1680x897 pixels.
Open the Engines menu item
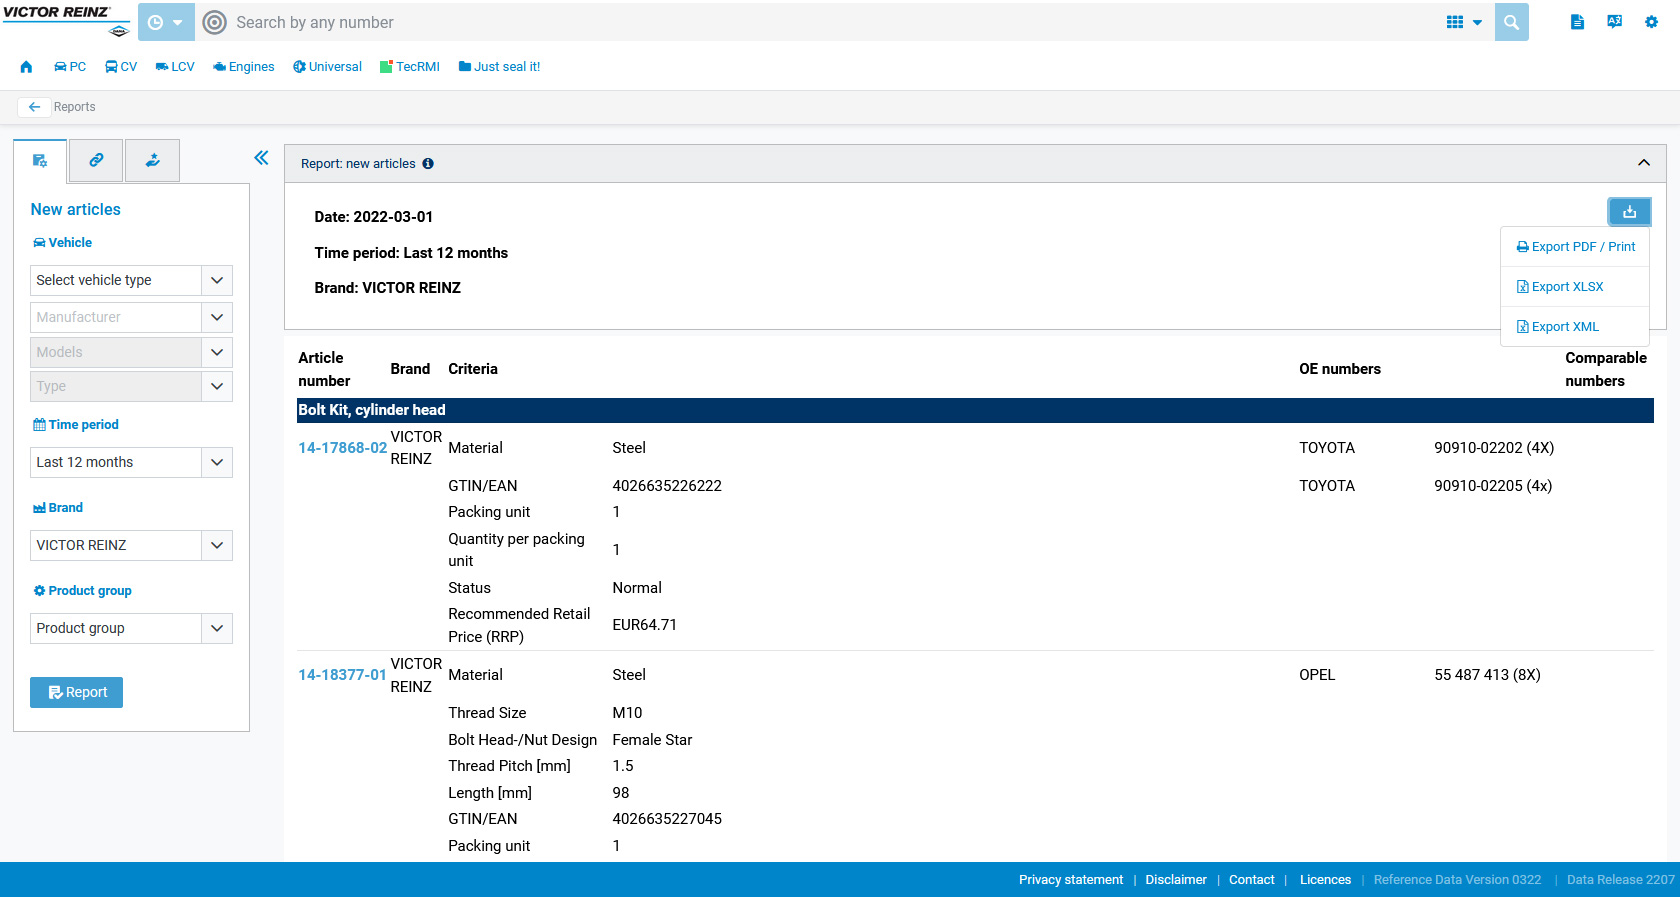244,67
